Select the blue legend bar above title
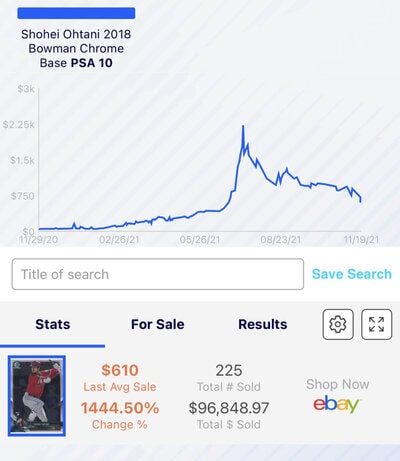Screen dimensions: 400x461 pos(76,13)
